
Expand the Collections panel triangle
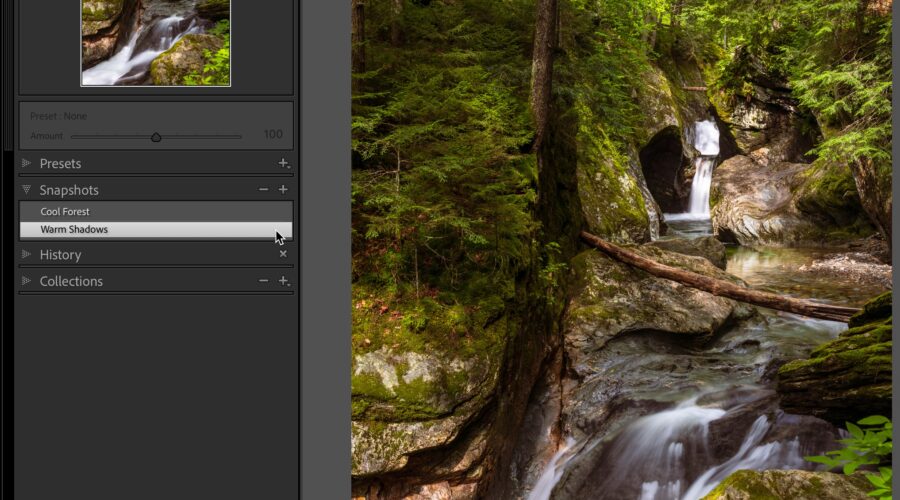point(27,281)
